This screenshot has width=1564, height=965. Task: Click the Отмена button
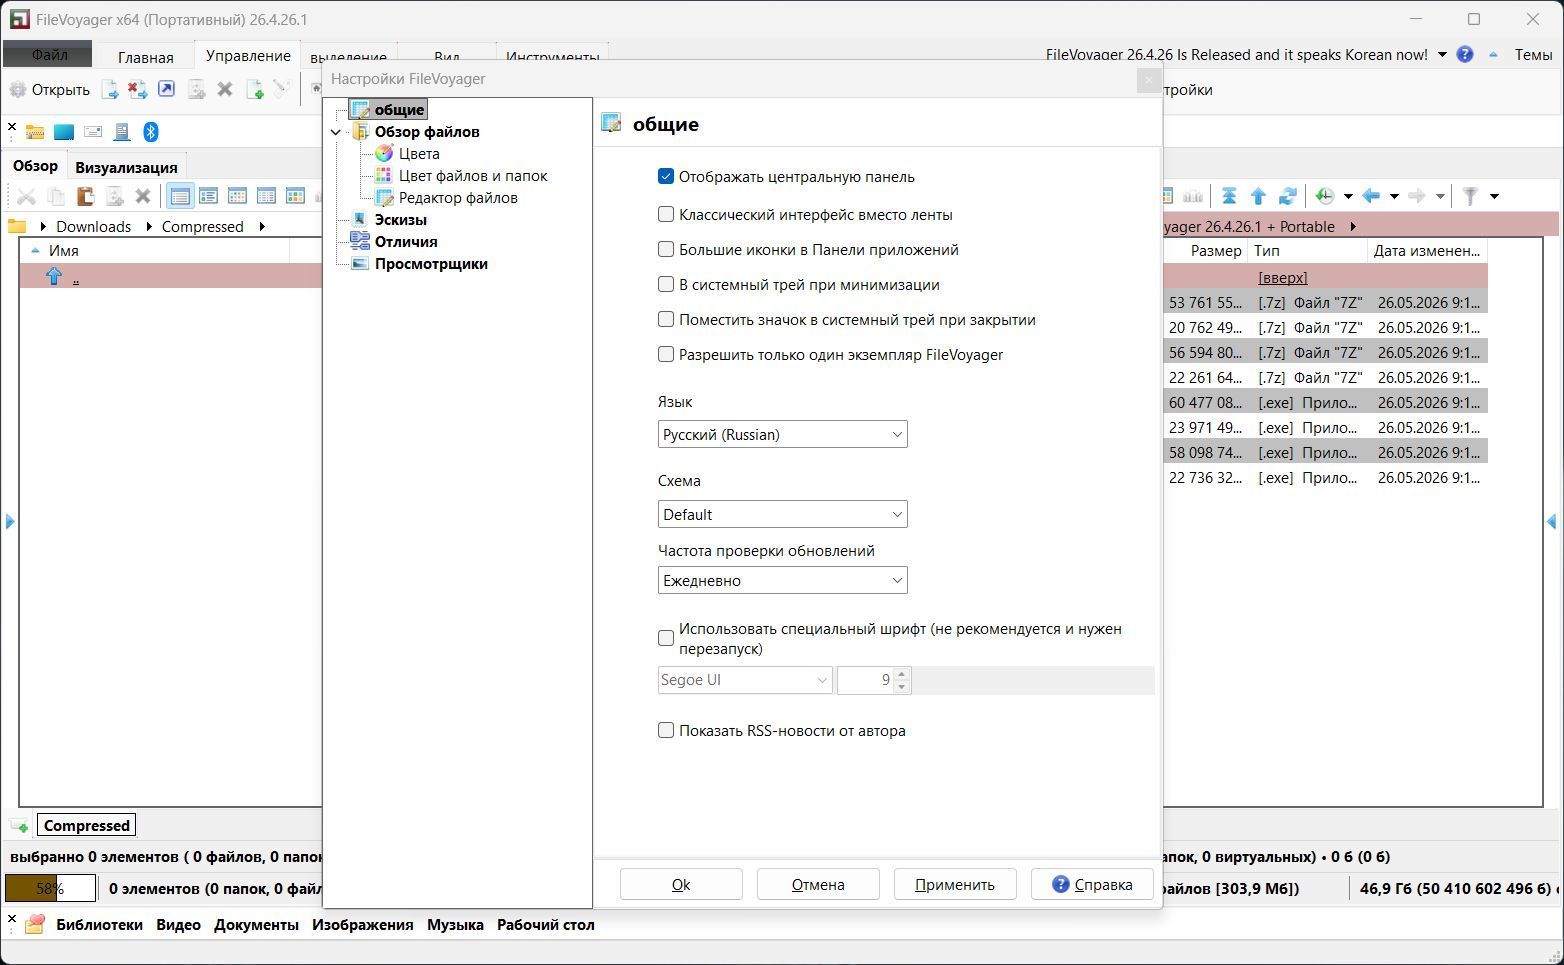(x=818, y=884)
